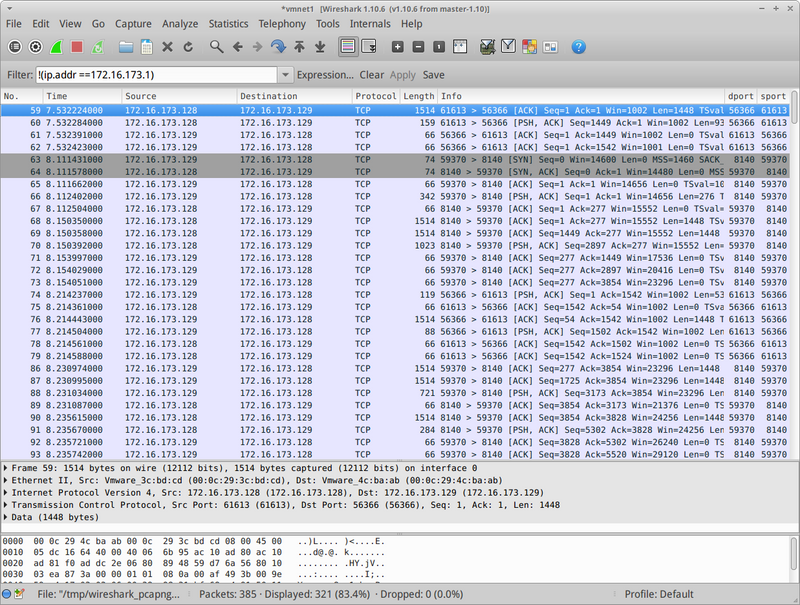800x605 pixels.
Task: Expand Internet Protocol Version 4 node
Action: (x=6, y=493)
